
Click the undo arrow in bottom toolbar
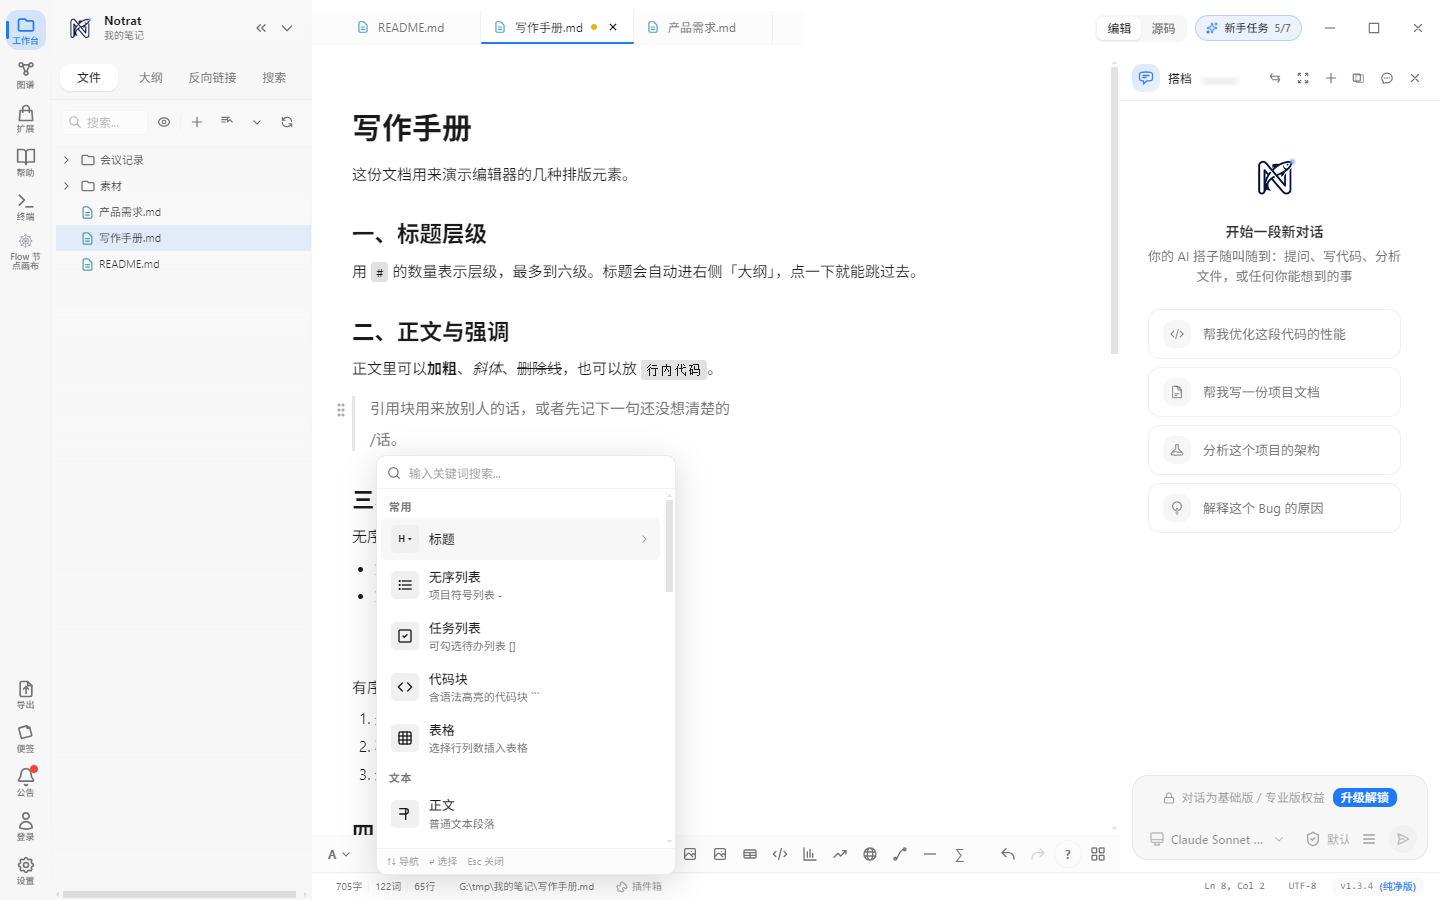tap(1008, 854)
